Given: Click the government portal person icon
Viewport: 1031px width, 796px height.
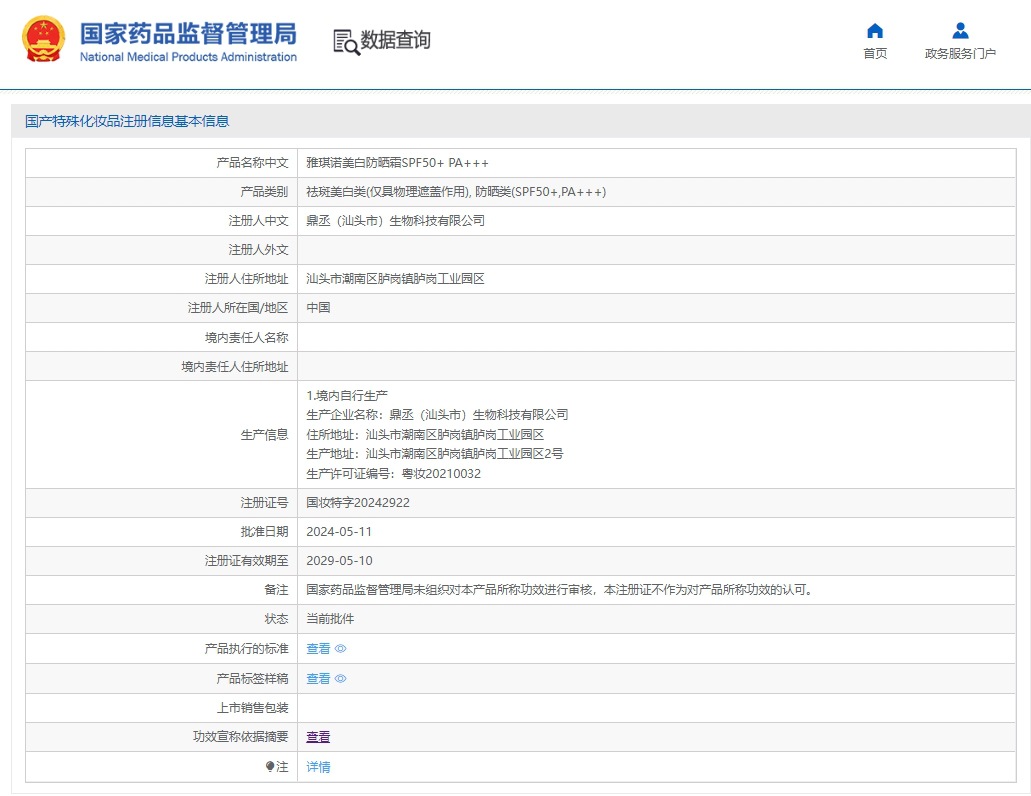Looking at the screenshot, I should point(960,30).
